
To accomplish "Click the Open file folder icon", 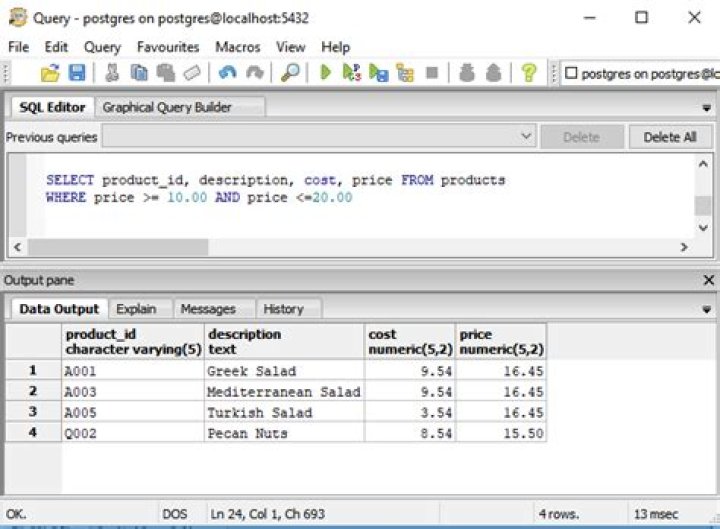I will point(50,73).
